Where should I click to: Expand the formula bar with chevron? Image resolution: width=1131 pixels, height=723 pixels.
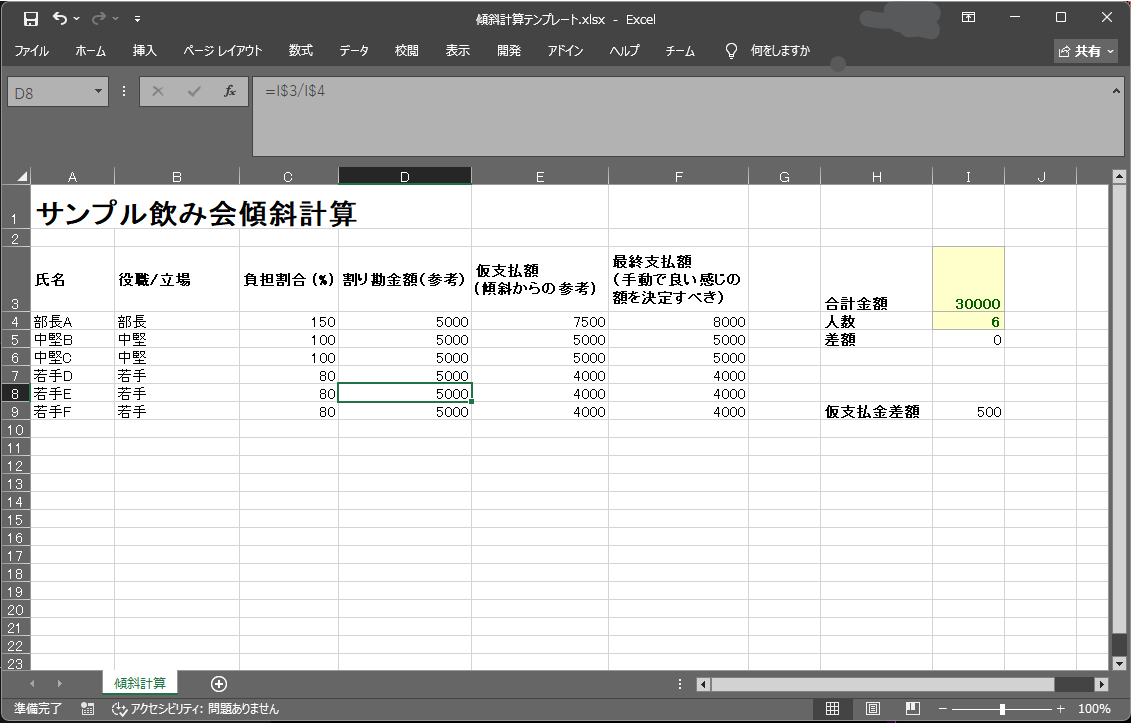[x=1117, y=91]
